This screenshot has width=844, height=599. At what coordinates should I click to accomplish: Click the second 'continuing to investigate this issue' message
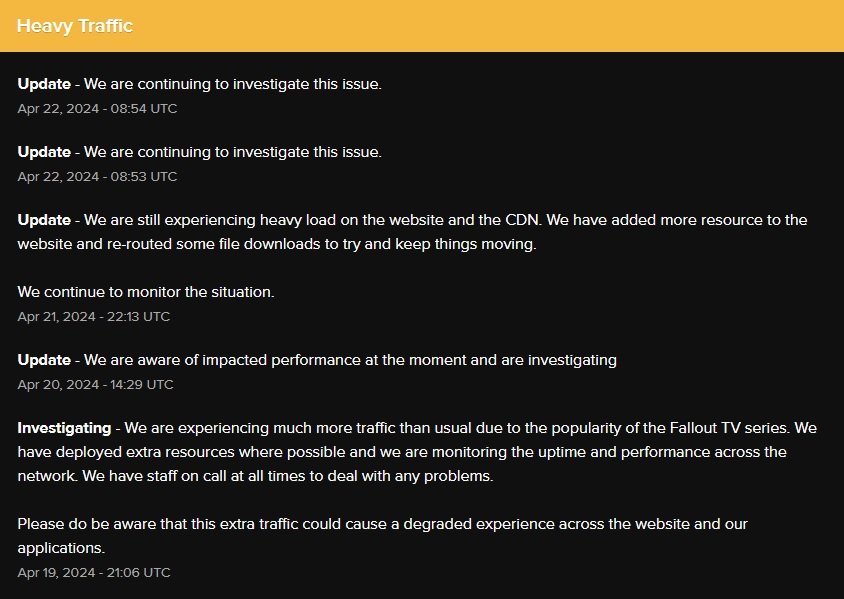[x=233, y=152]
